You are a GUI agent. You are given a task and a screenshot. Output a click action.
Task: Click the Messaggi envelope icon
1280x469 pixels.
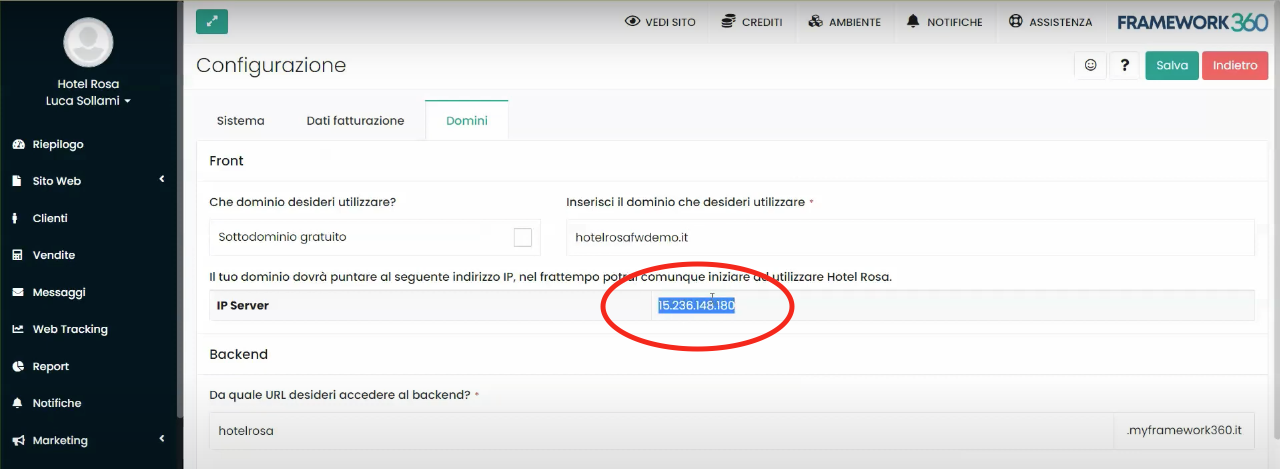(x=18, y=292)
